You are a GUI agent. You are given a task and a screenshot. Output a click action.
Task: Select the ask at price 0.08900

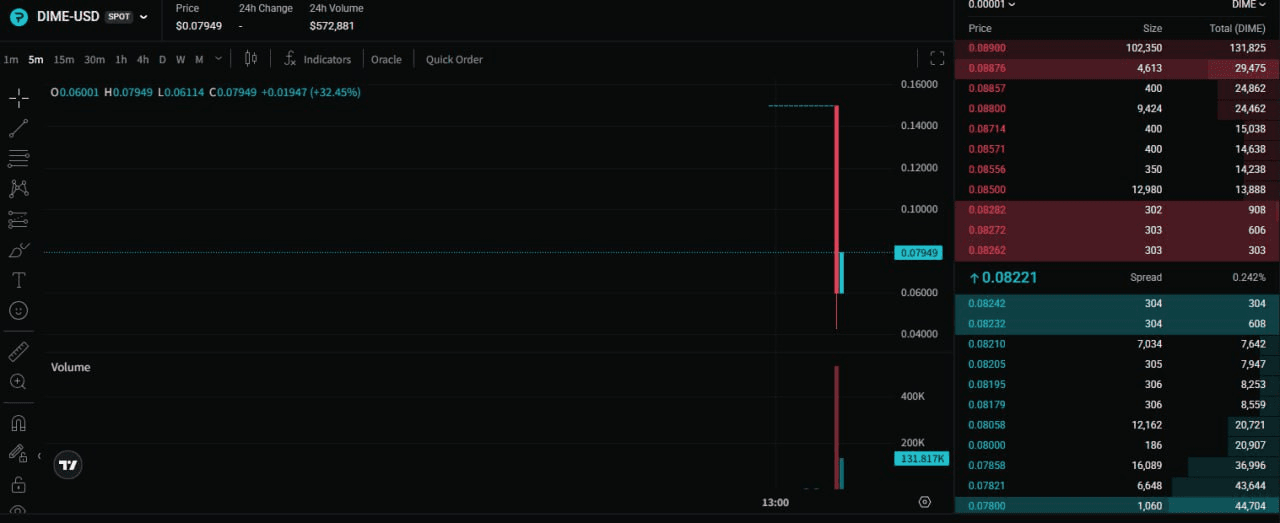point(1117,48)
